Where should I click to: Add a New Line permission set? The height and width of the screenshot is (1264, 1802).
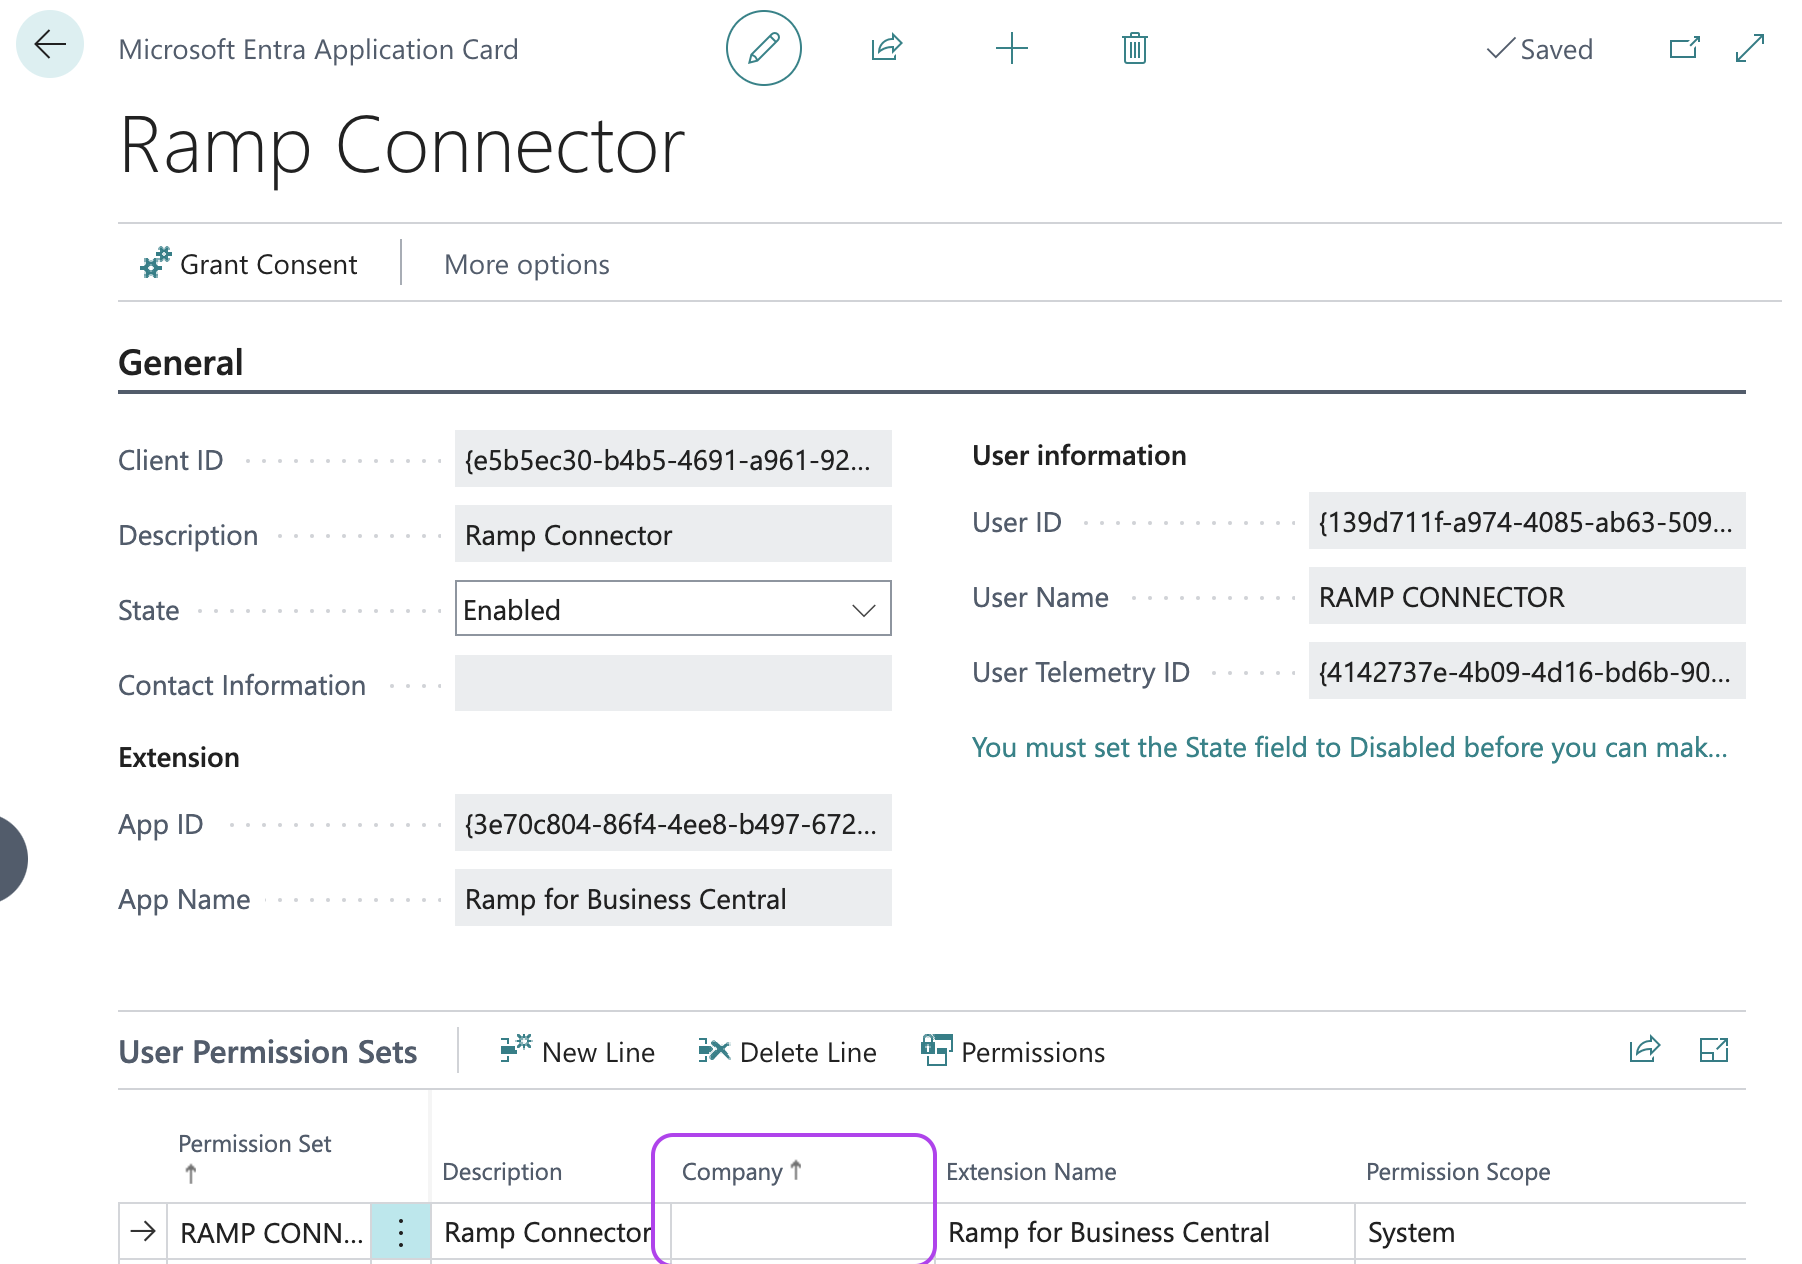click(577, 1051)
